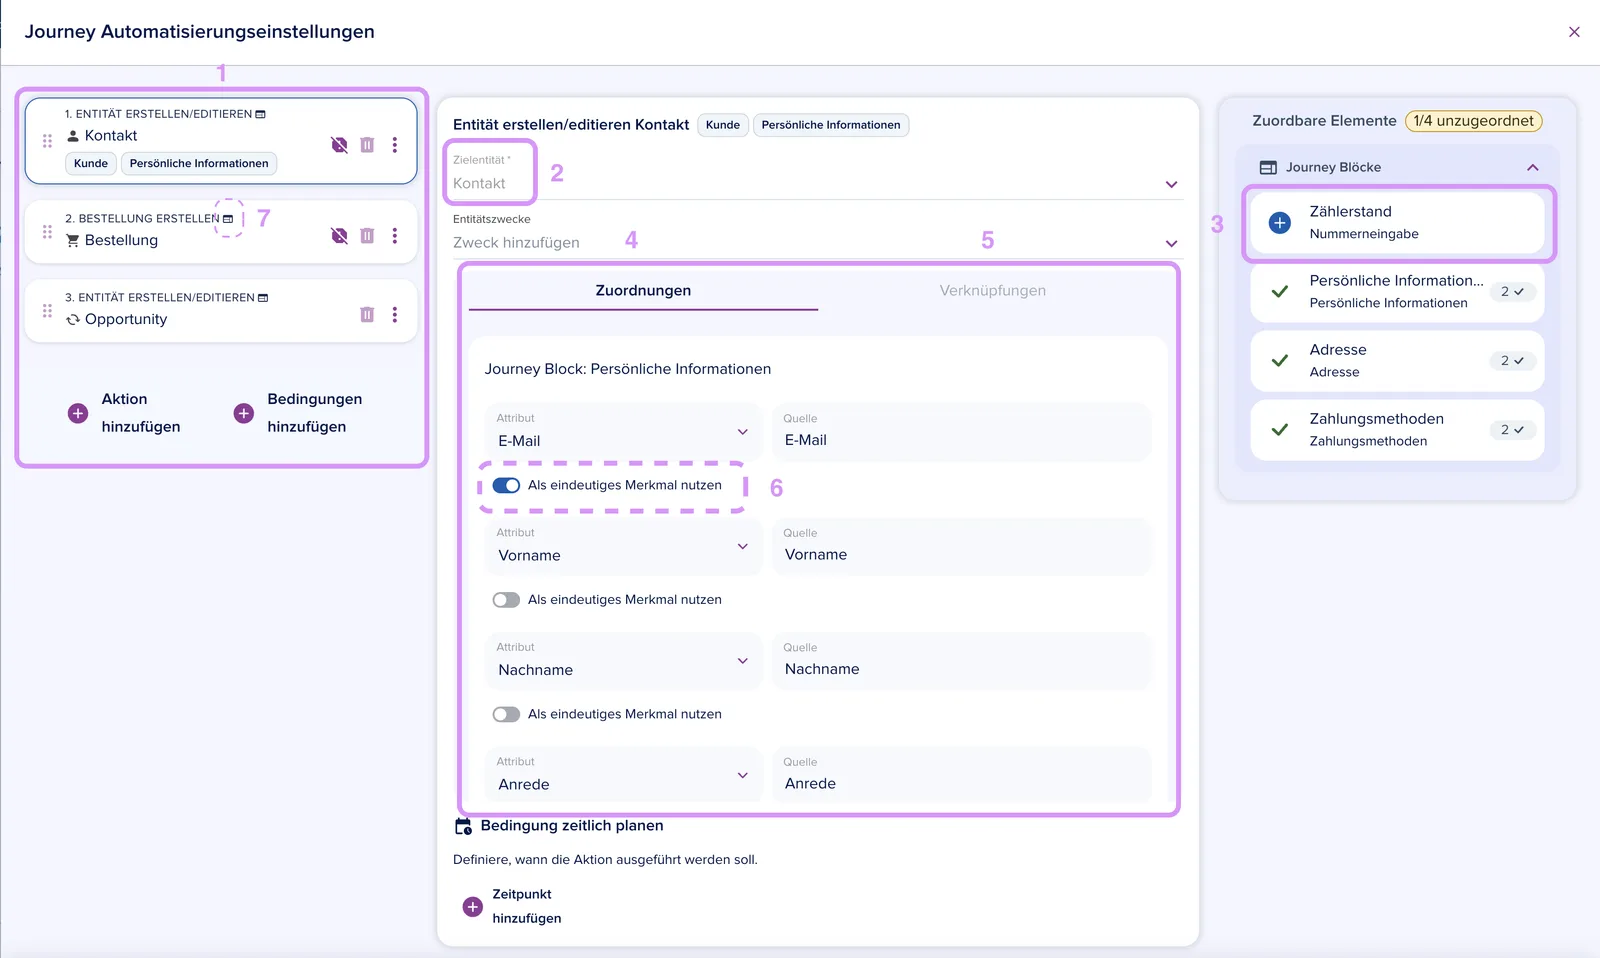Click block icon in the Opportunity card header
The image size is (1600, 958).
tap(263, 298)
